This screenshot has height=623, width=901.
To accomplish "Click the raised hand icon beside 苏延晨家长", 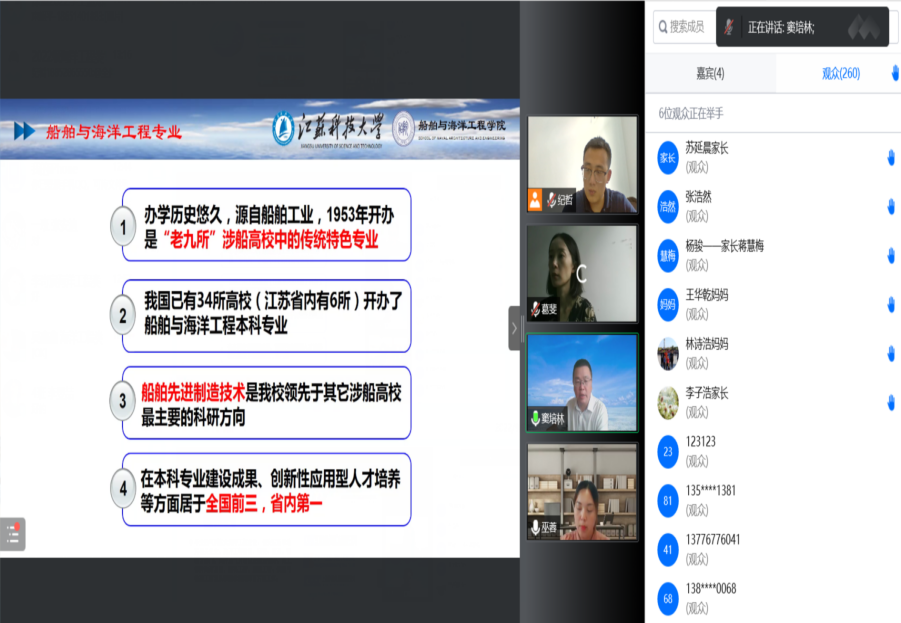I will (x=890, y=157).
